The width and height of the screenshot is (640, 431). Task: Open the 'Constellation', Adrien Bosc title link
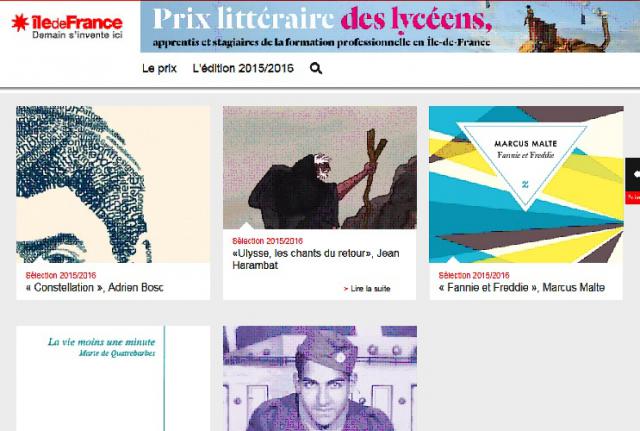[x=95, y=287]
